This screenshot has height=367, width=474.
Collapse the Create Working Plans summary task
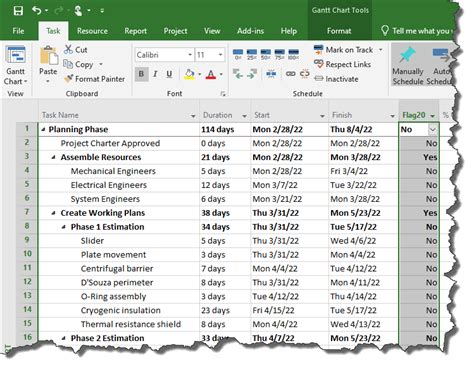tap(53, 213)
